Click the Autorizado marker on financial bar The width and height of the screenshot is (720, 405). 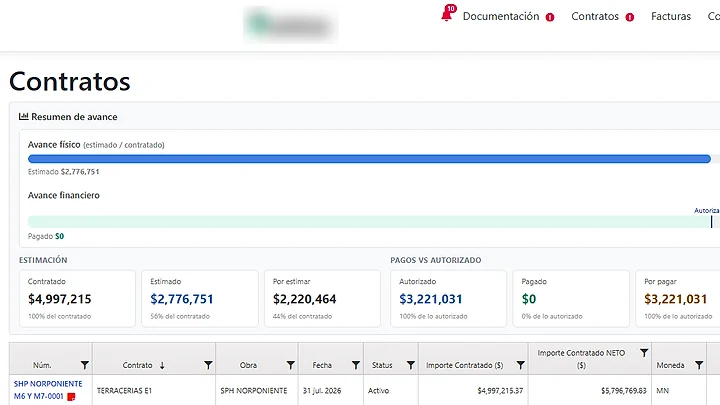coord(711,221)
